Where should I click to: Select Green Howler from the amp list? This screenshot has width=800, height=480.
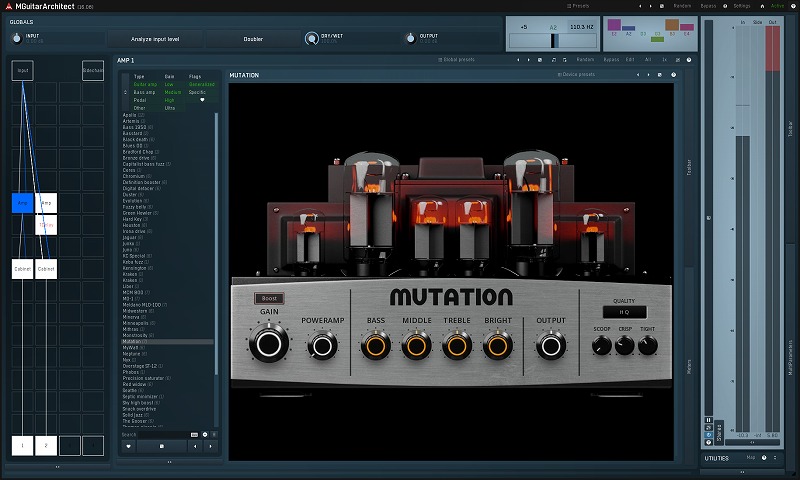(x=138, y=213)
